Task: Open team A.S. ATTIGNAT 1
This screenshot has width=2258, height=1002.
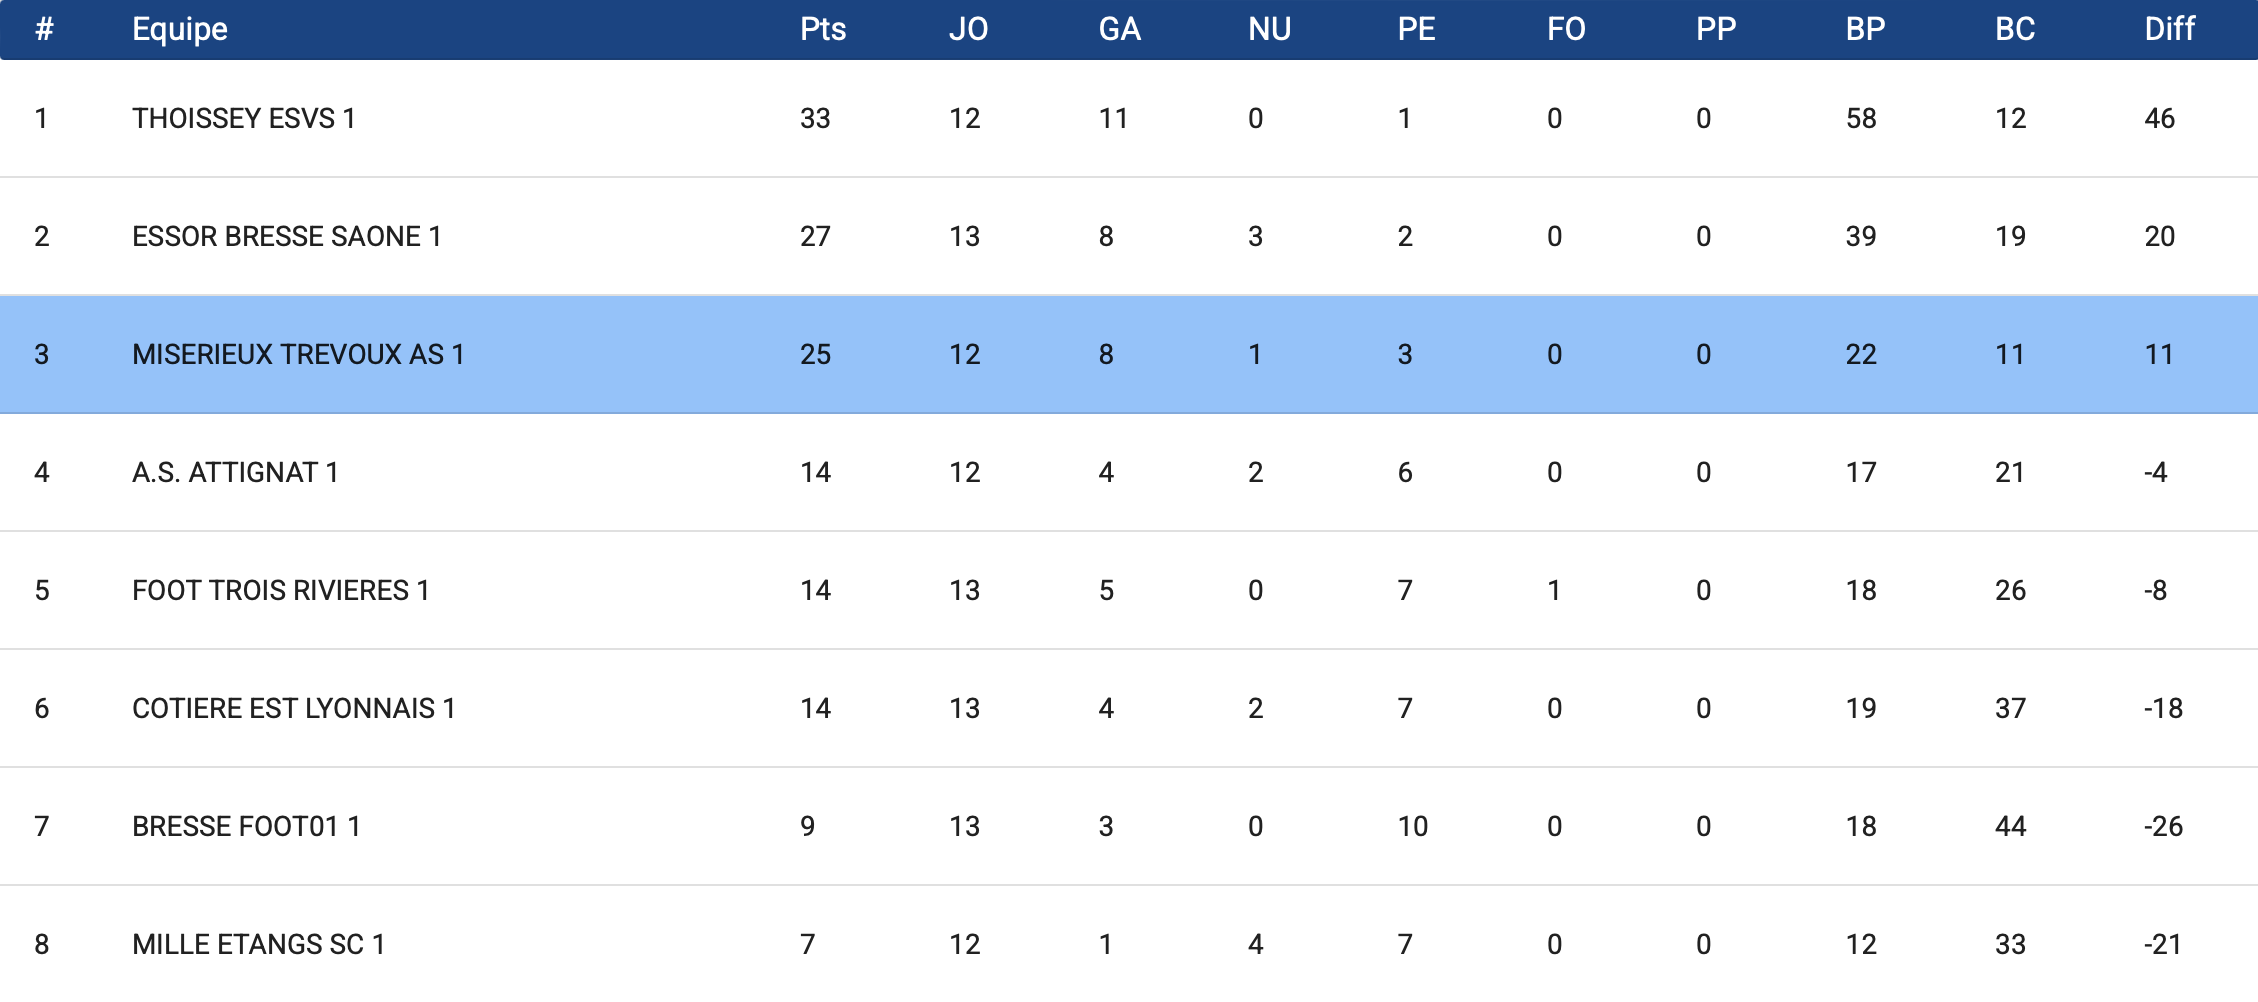Action: pyautogui.click(x=235, y=473)
